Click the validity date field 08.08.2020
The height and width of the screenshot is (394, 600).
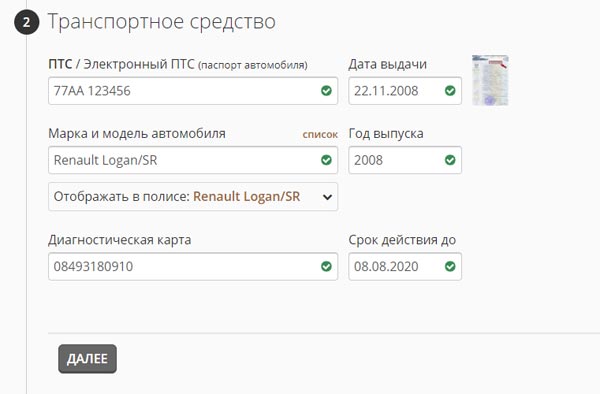405,266
